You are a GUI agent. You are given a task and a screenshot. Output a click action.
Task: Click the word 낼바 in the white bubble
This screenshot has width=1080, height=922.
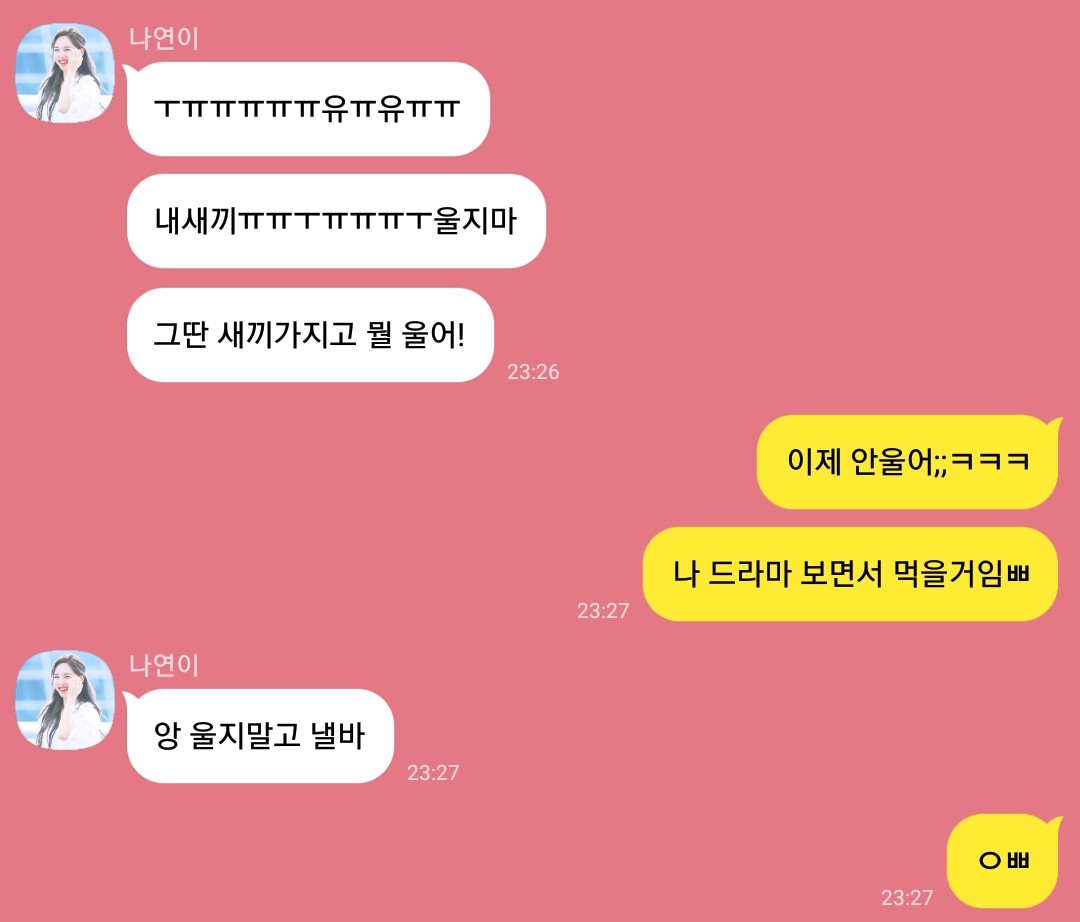click(337, 735)
